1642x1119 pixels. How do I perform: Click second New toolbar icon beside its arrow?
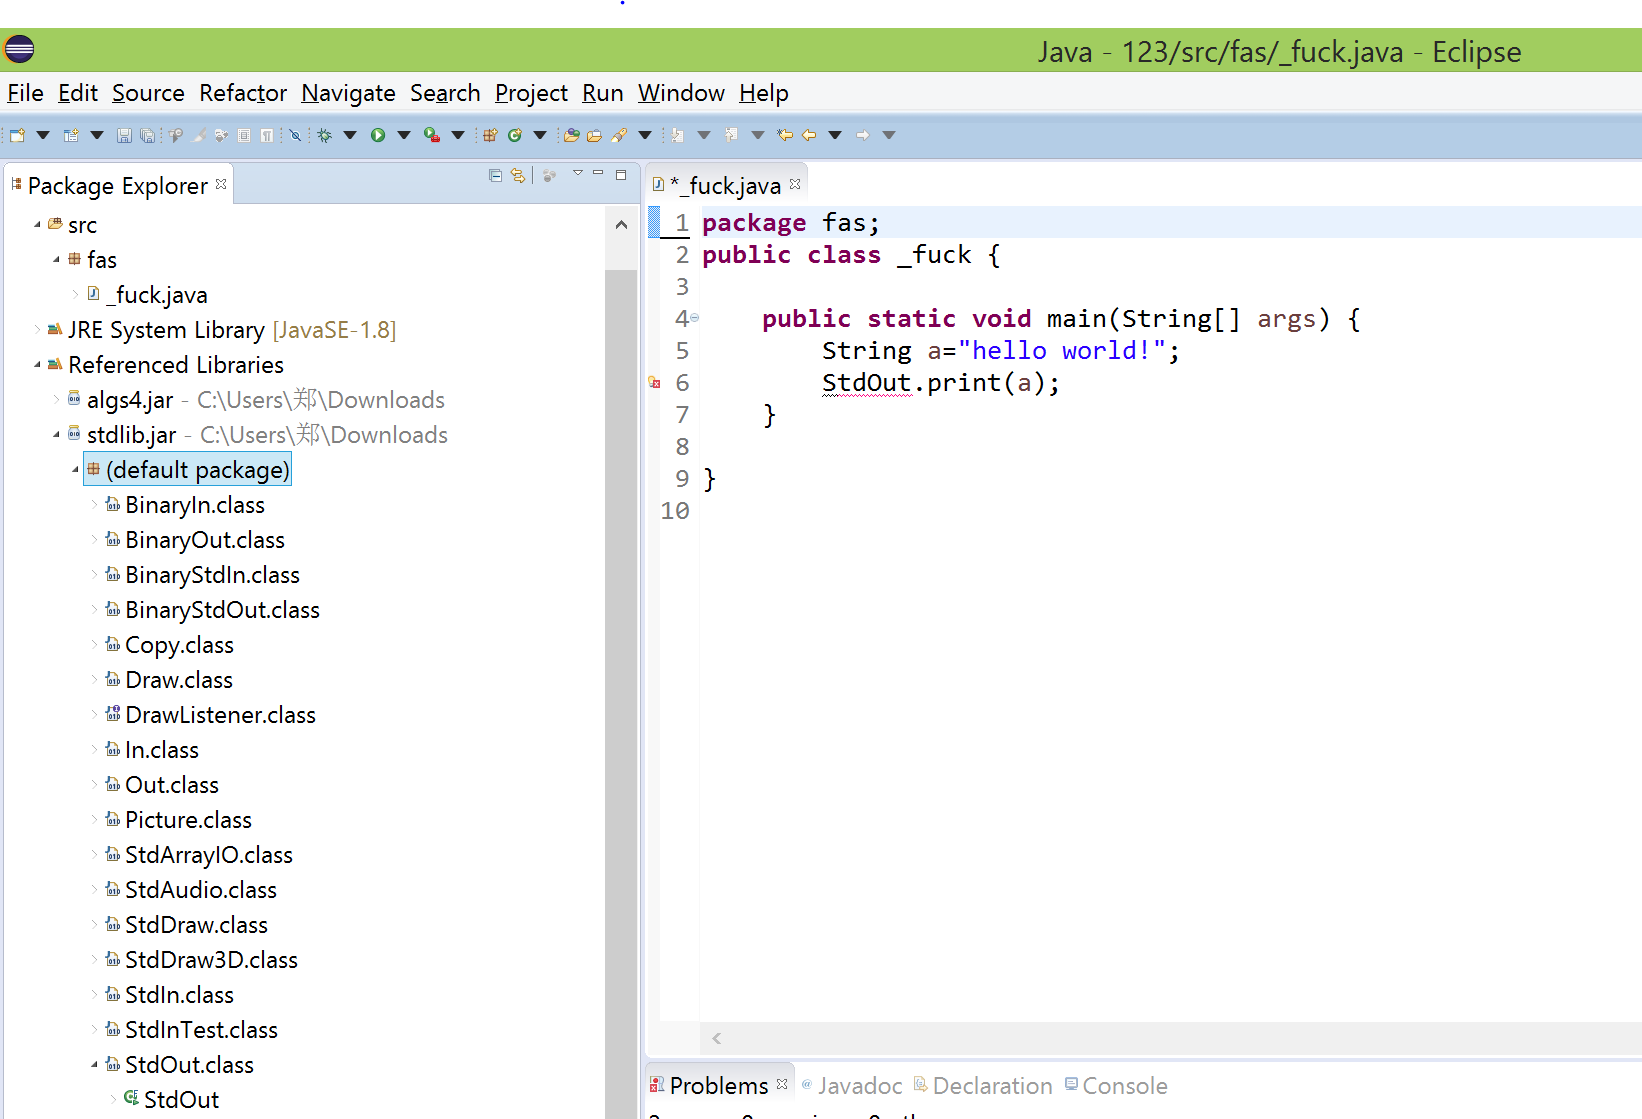pyautogui.click(x=71, y=135)
